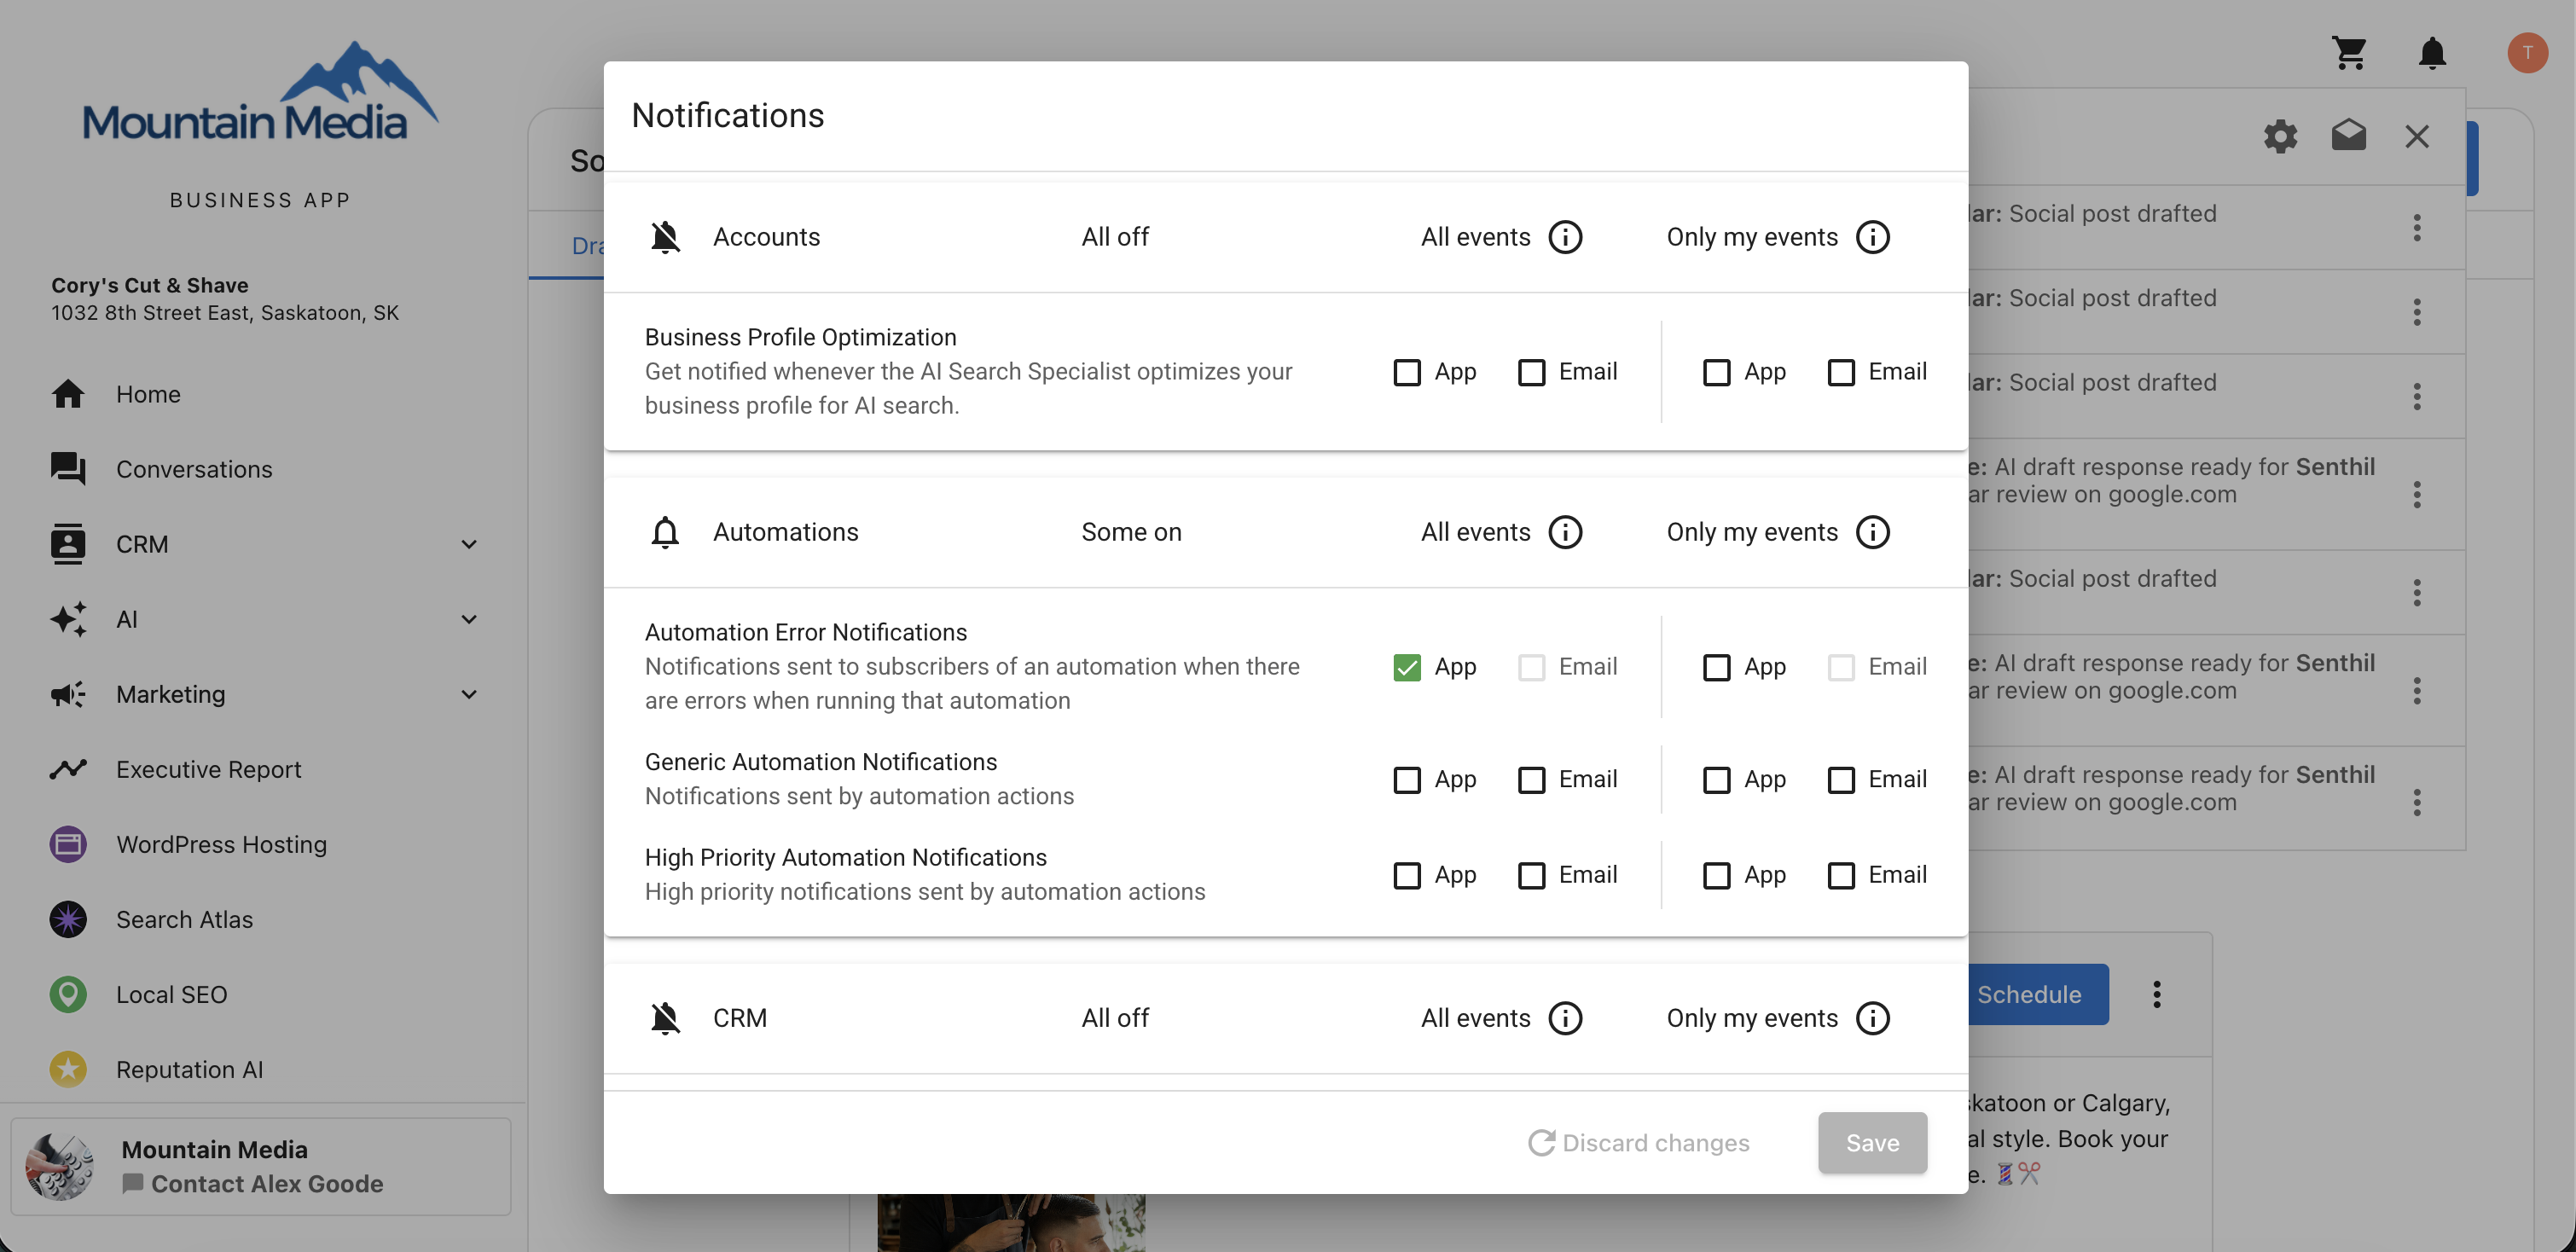The height and width of the screenshot is (1252, 2576).
Task: Enable Business Profile Optimization my-events App checkbox
Action: click(1716, 372)
